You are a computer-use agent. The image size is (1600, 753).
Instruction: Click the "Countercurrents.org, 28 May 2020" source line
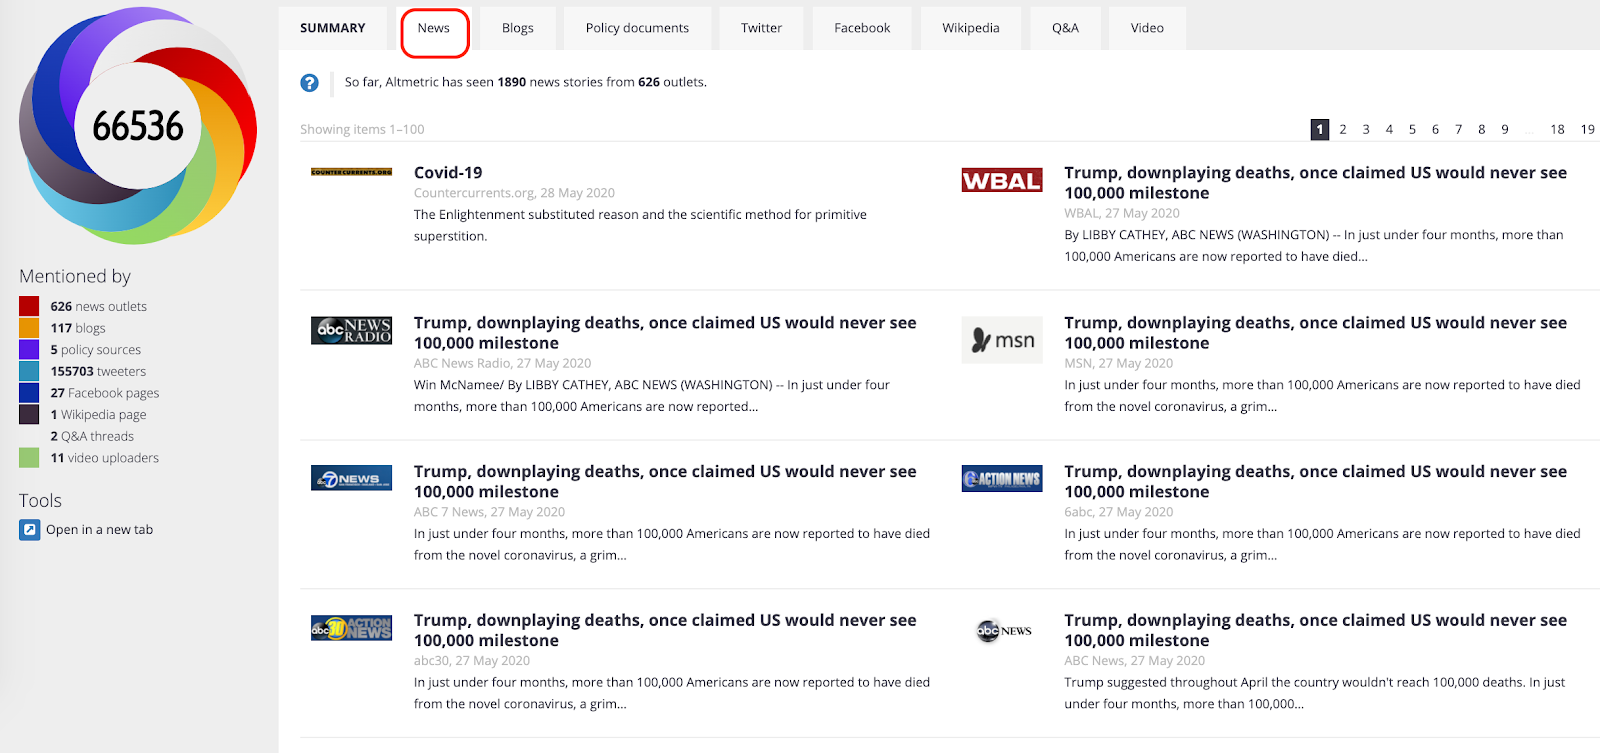tap(514, 193)
